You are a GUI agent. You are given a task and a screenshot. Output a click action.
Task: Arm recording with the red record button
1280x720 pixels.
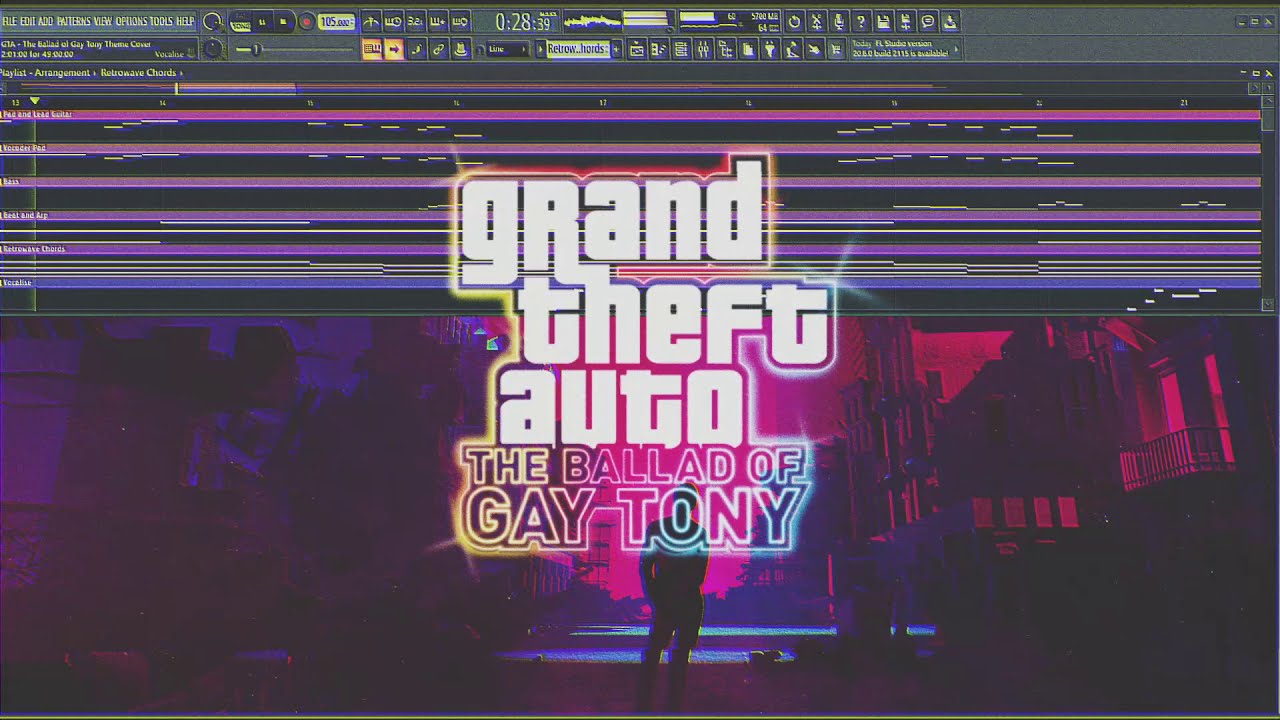pos(307,22)
